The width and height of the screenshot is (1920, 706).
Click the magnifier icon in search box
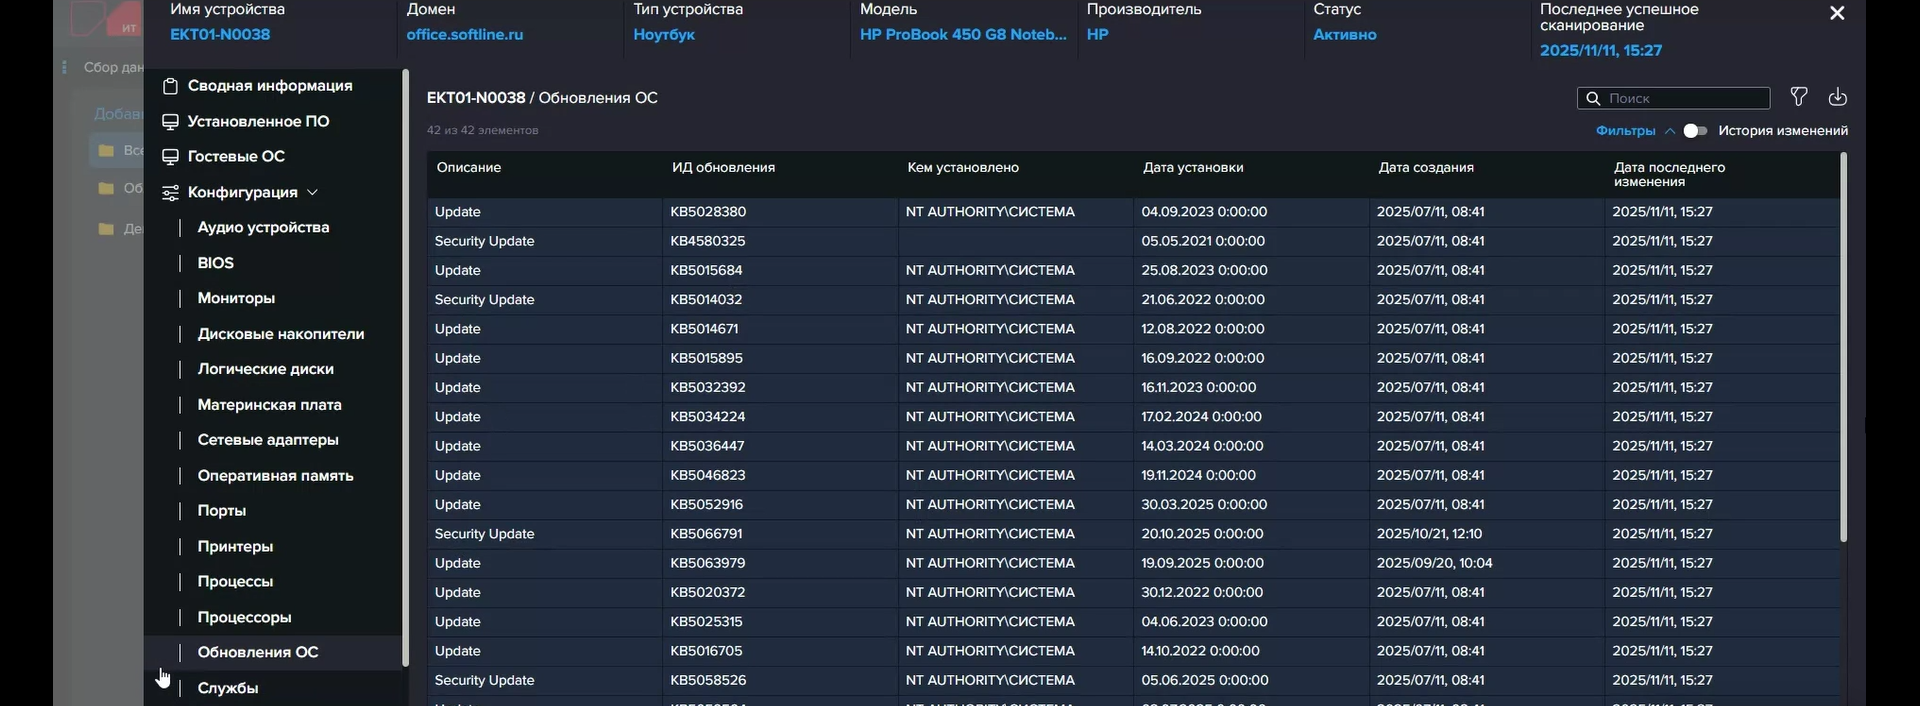[x=1592, y=98]
